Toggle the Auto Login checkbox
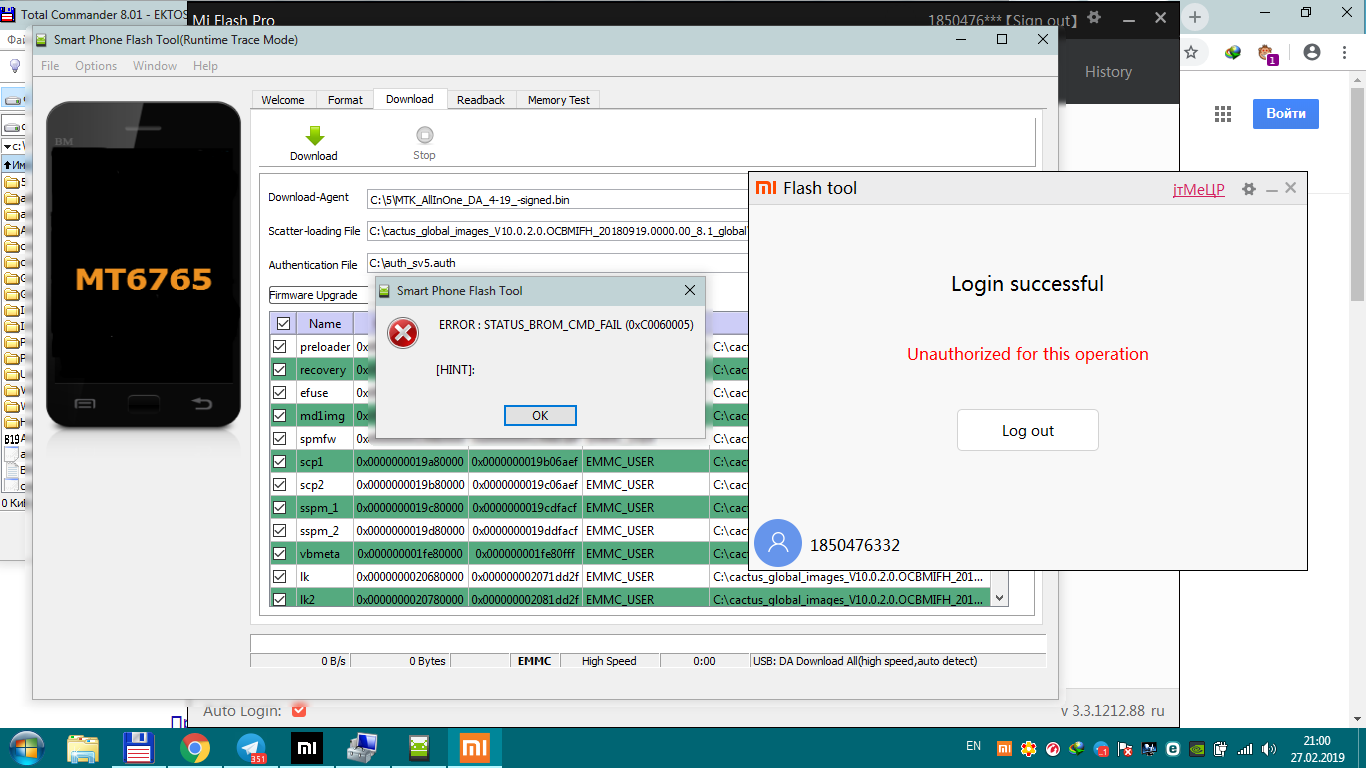Viewport: 1366px width, 768px height. 299,711
